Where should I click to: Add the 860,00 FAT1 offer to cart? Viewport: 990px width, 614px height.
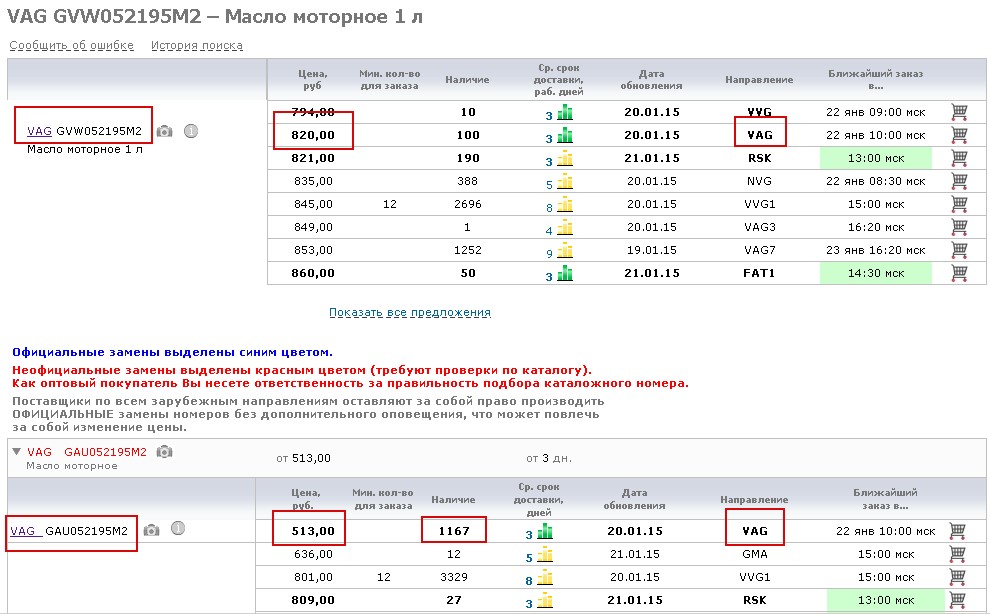pos(959,273)
